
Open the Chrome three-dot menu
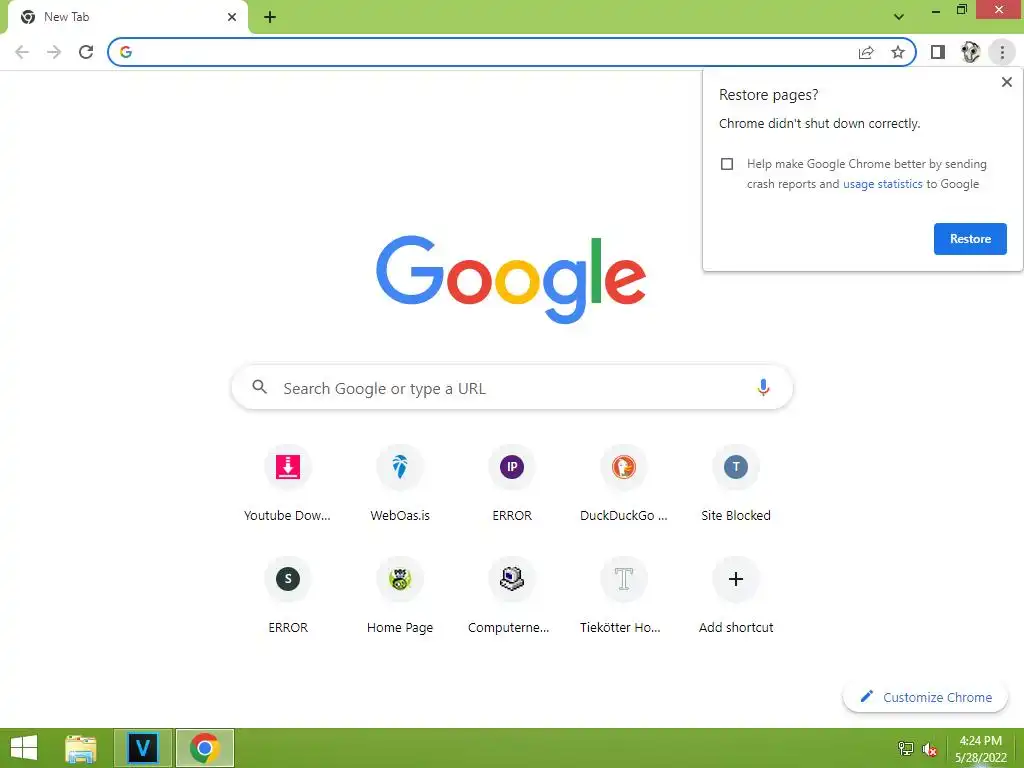1002,52
